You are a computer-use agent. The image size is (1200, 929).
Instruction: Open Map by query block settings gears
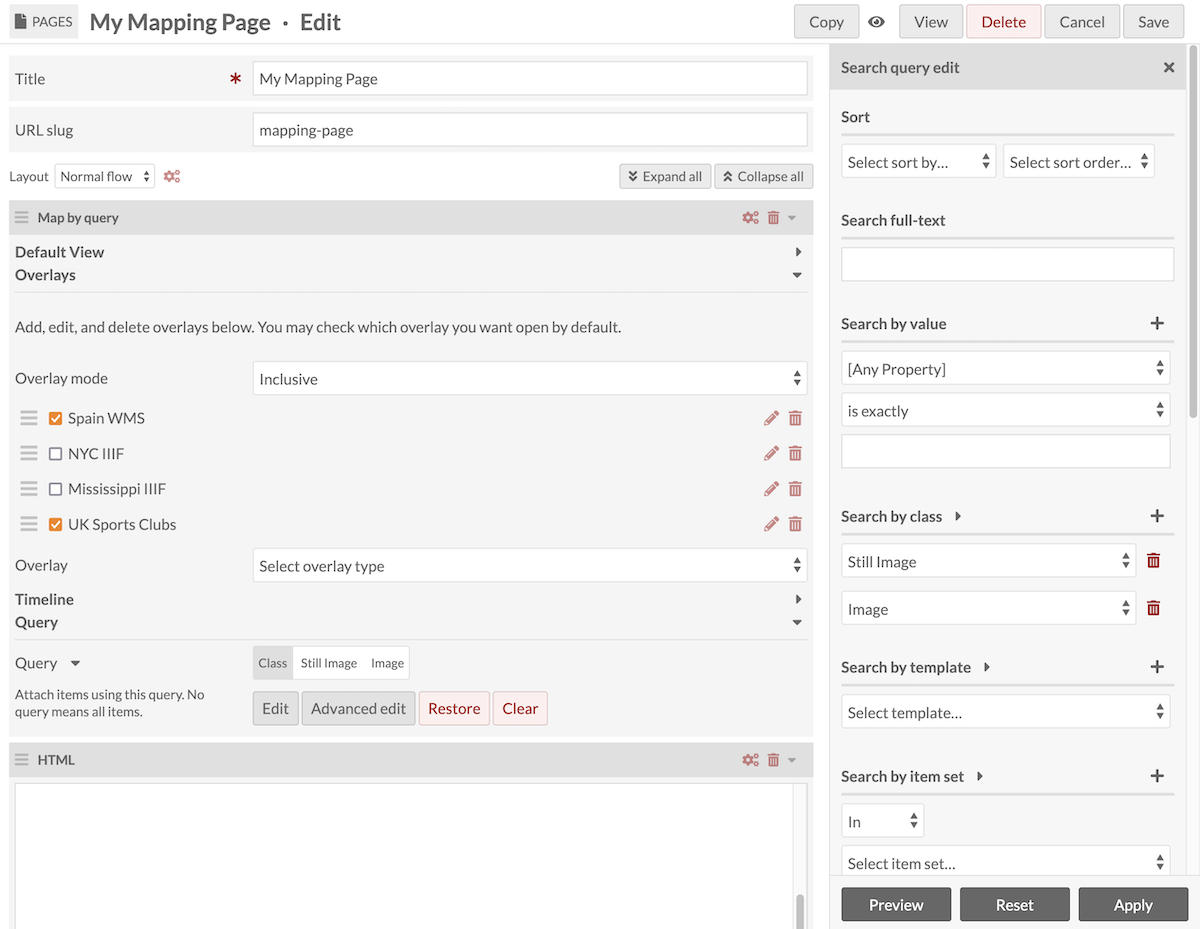click(750, 217)
